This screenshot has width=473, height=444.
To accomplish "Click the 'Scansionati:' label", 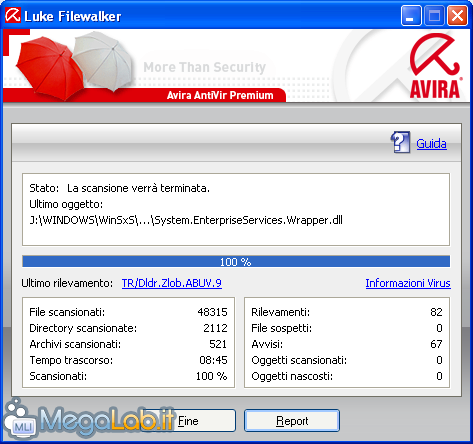I will (x=58, y=376).
